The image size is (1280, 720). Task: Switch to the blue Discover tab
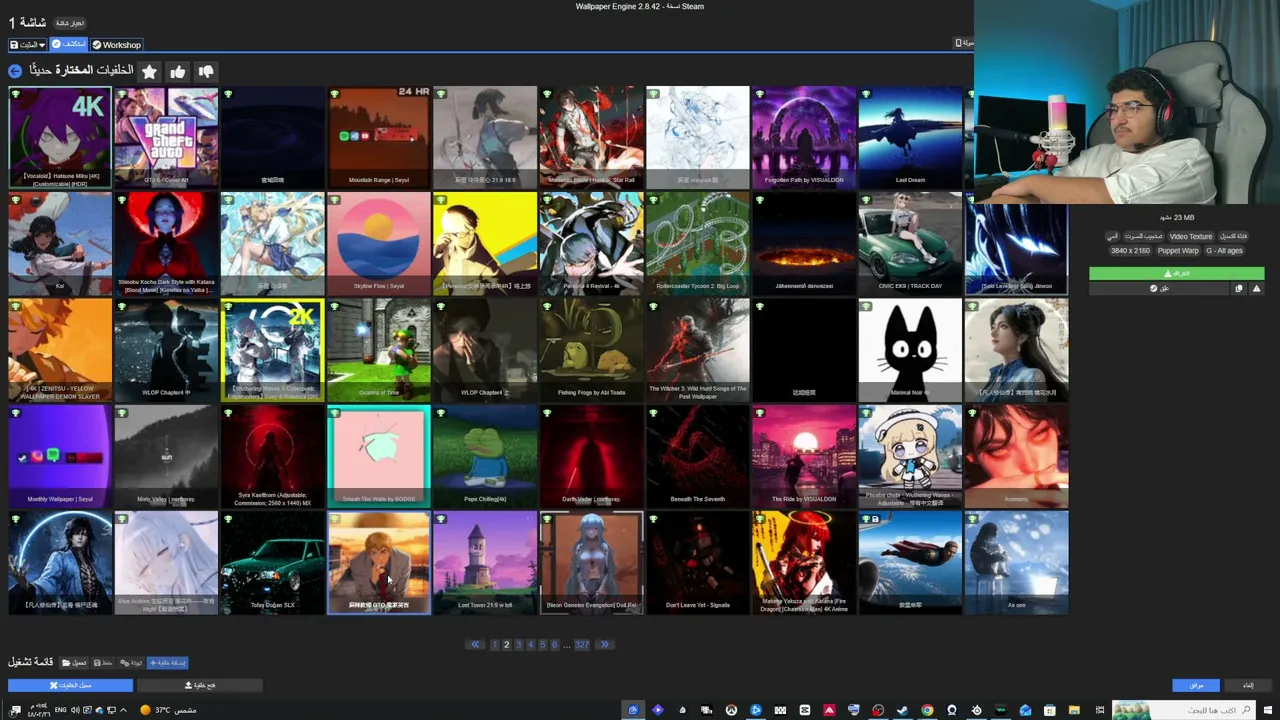(69, 45)
